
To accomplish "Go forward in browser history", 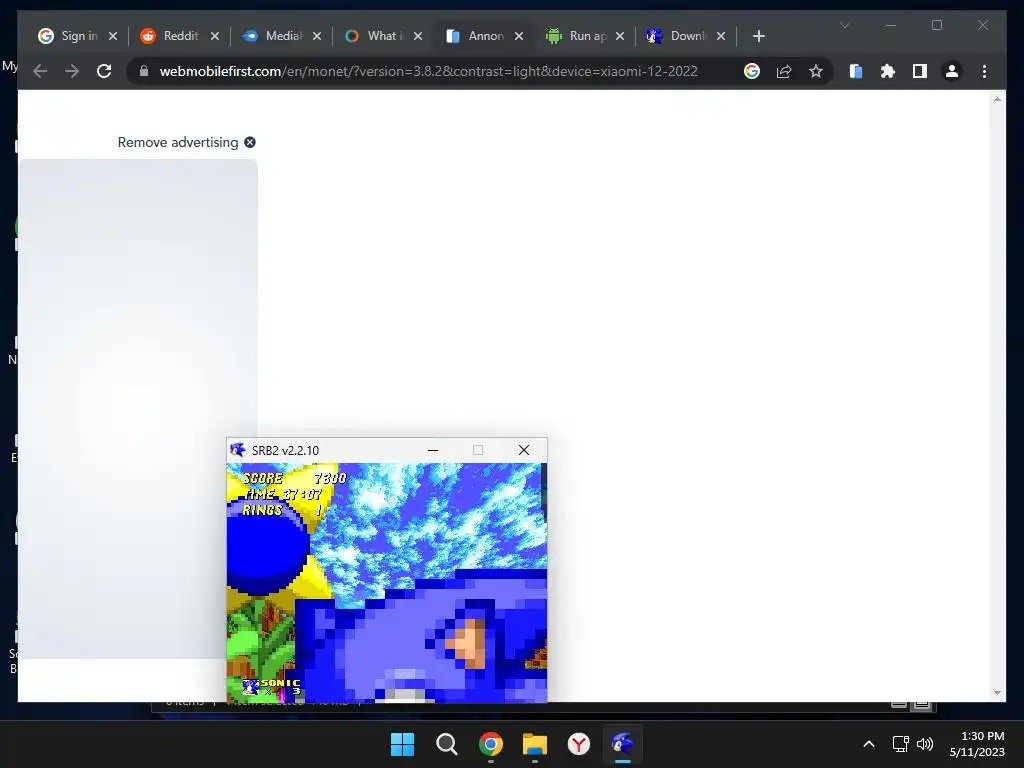I will (72, 71).
